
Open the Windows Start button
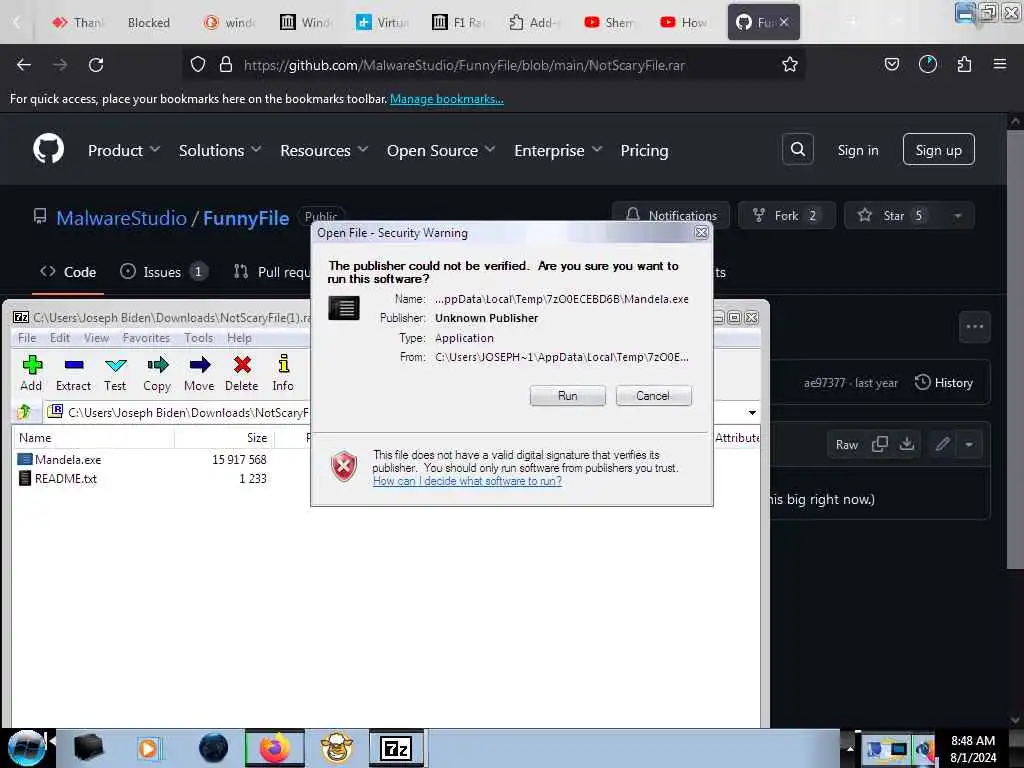click(x=26, y=748)
